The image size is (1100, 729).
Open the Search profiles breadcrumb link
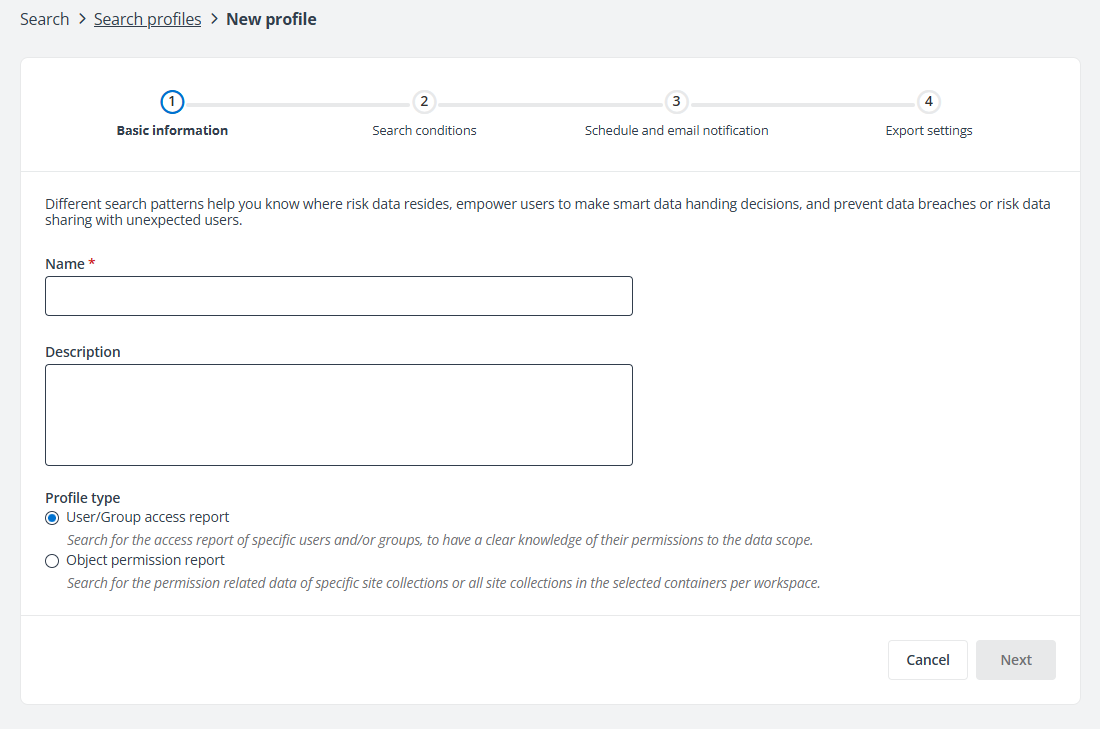[147, 18]
